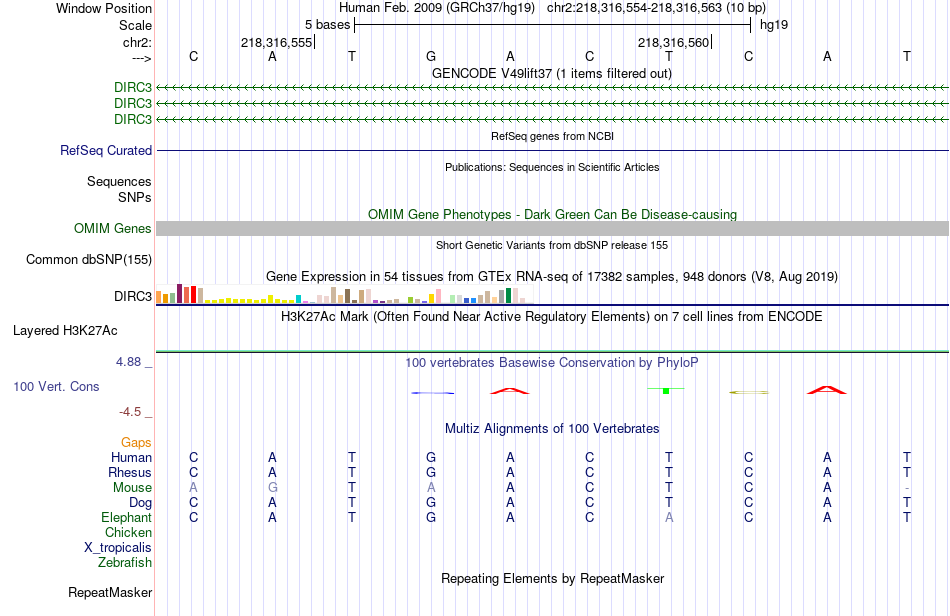Click the dash gap in the Mouse row

pos(907,488)
